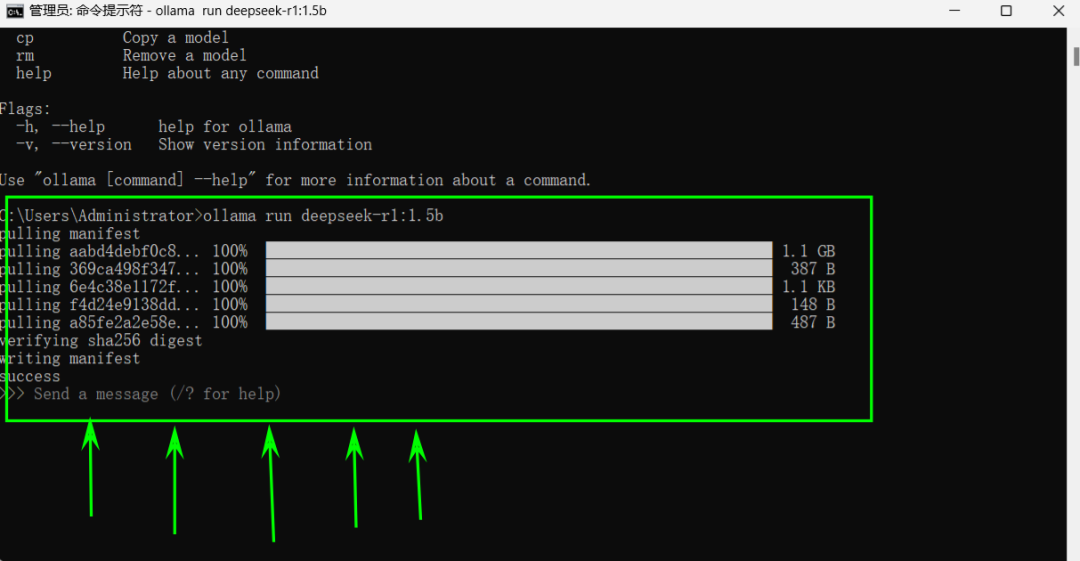Click the 'pulling aabd4debf0c8...' hash text

(100, 252)
